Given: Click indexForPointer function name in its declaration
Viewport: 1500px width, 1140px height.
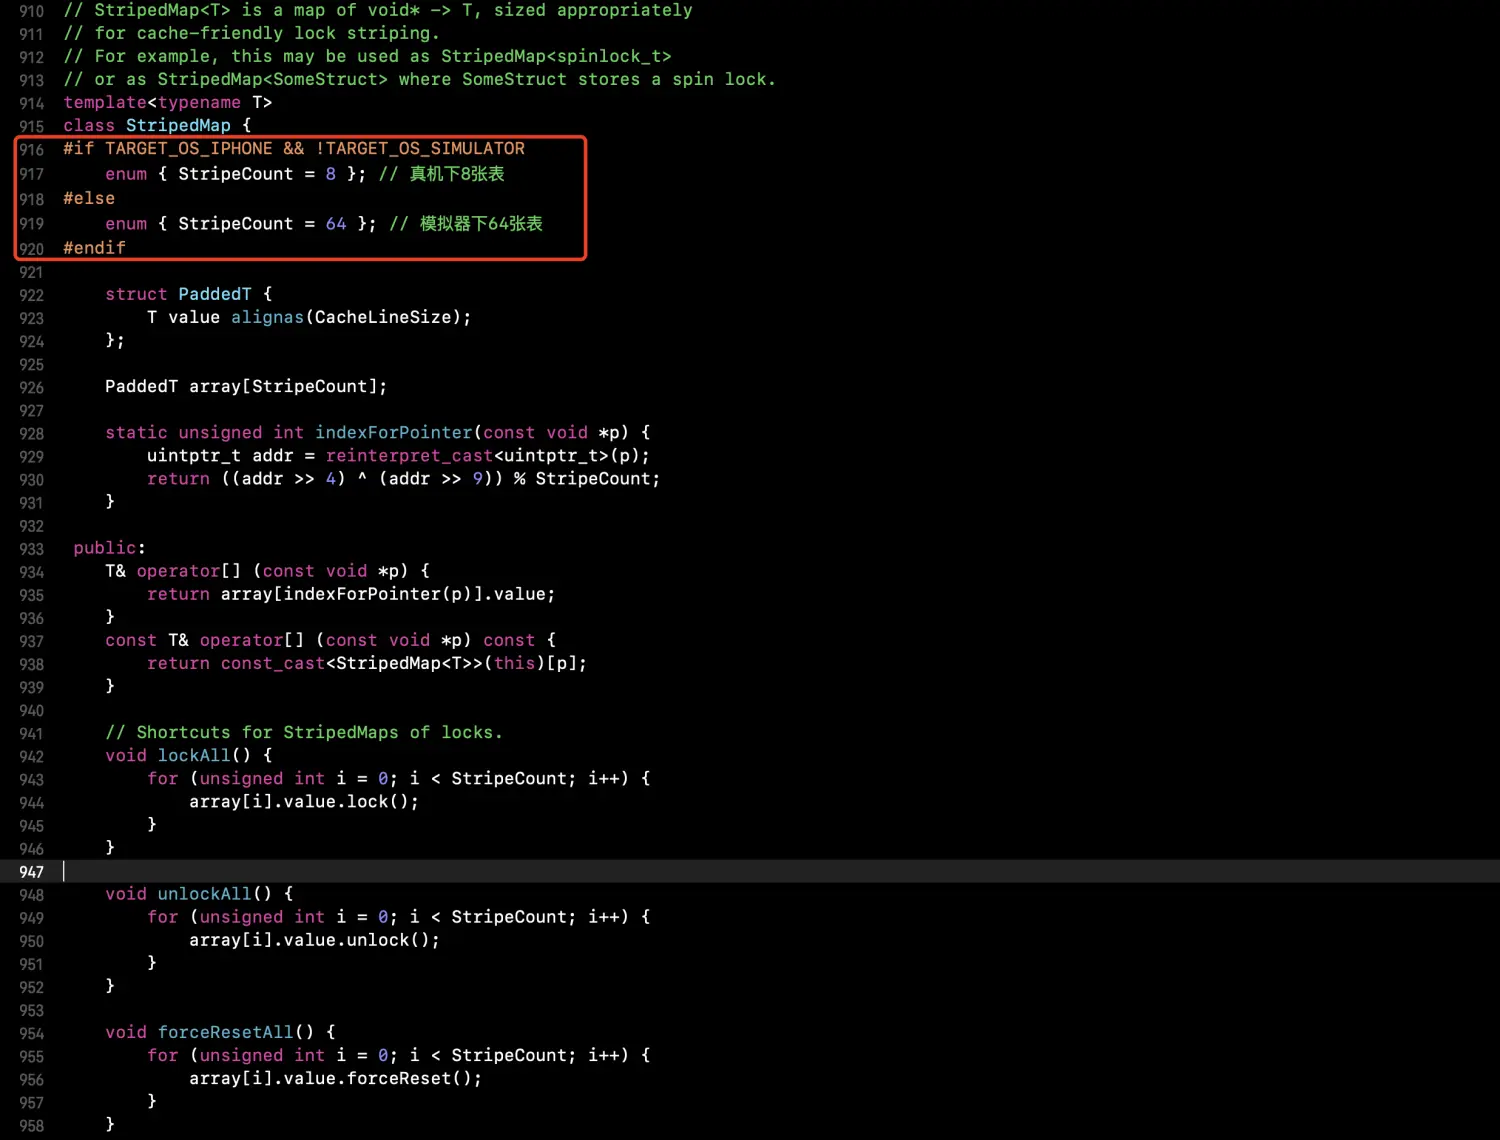Looking at the screenshot, I should coord(393,433).
